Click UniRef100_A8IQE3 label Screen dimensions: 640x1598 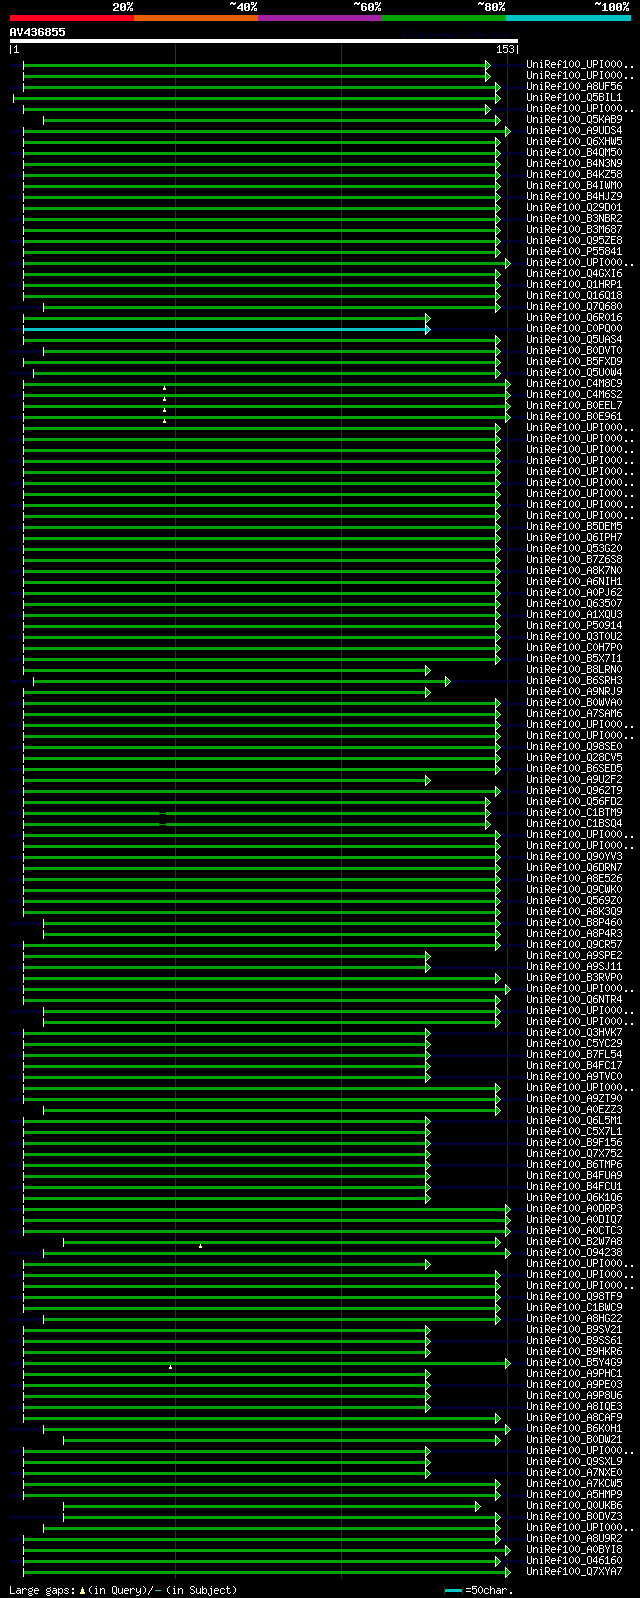click(574, 1407)
